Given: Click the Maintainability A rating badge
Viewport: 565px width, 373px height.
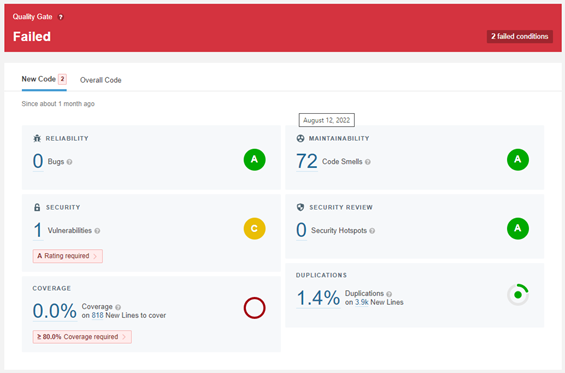Looking at the screenshot, I should tap(518, 159).
